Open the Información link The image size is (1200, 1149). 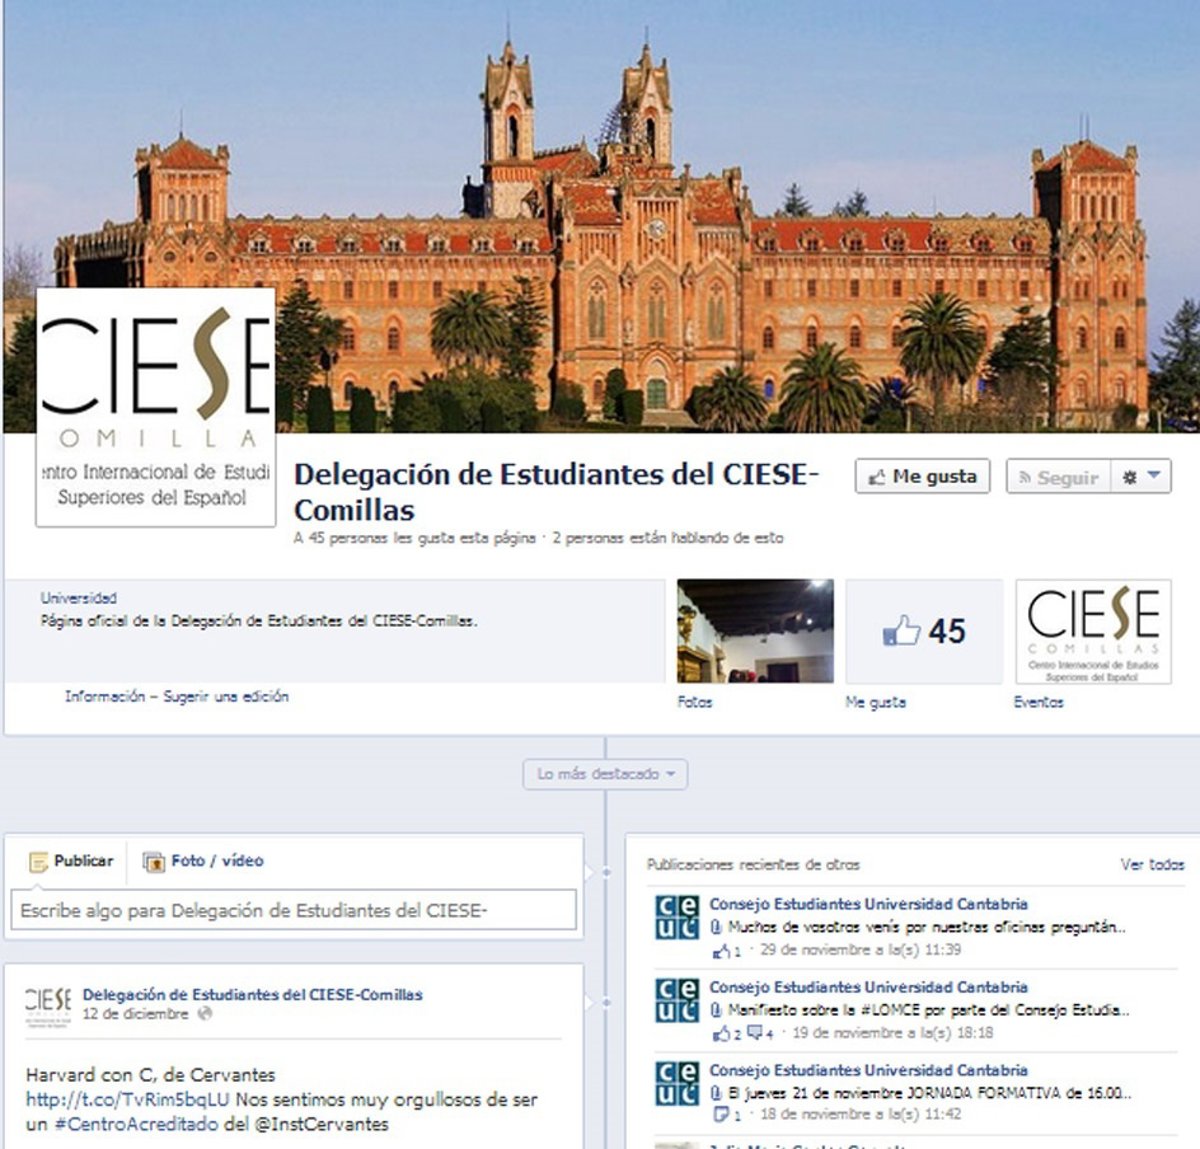point(104,697)
